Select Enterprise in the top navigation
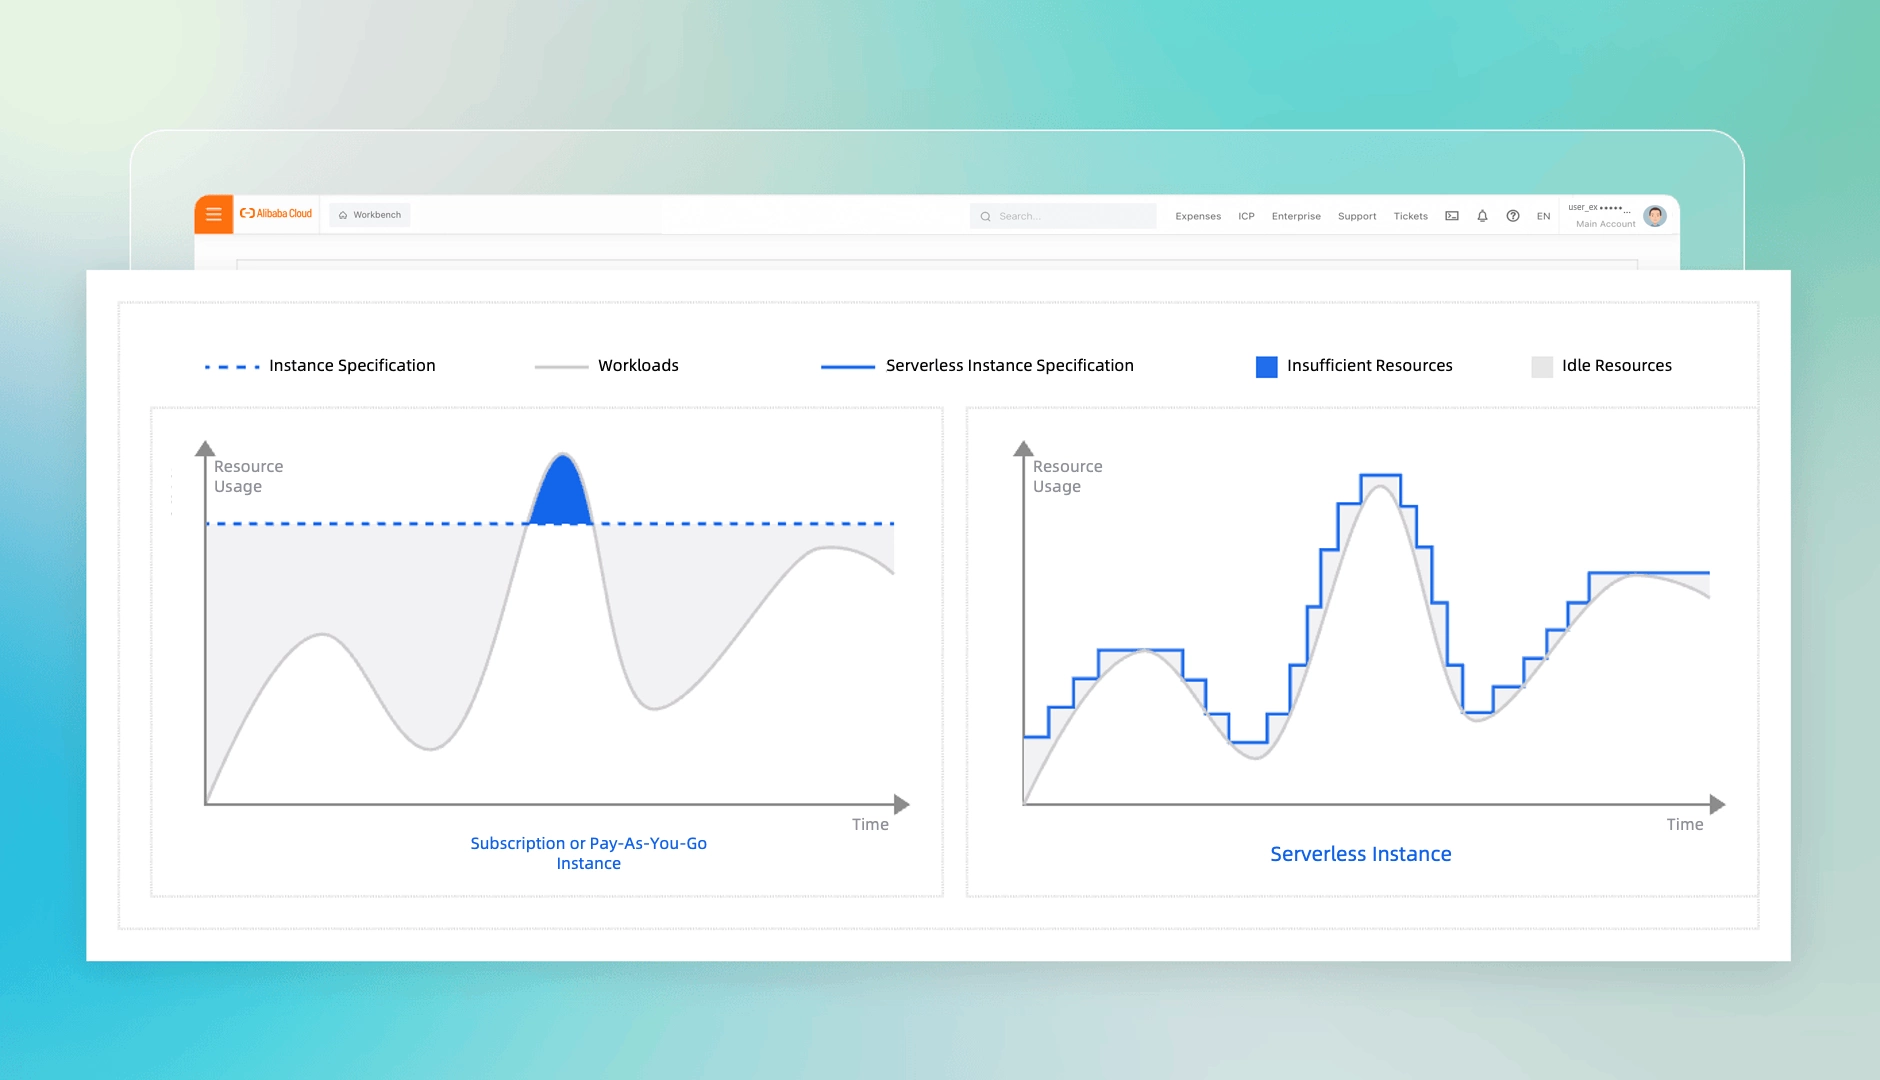This screenshot has height=1080, width=1880. pyautogui.click(x=1296, y=216)
